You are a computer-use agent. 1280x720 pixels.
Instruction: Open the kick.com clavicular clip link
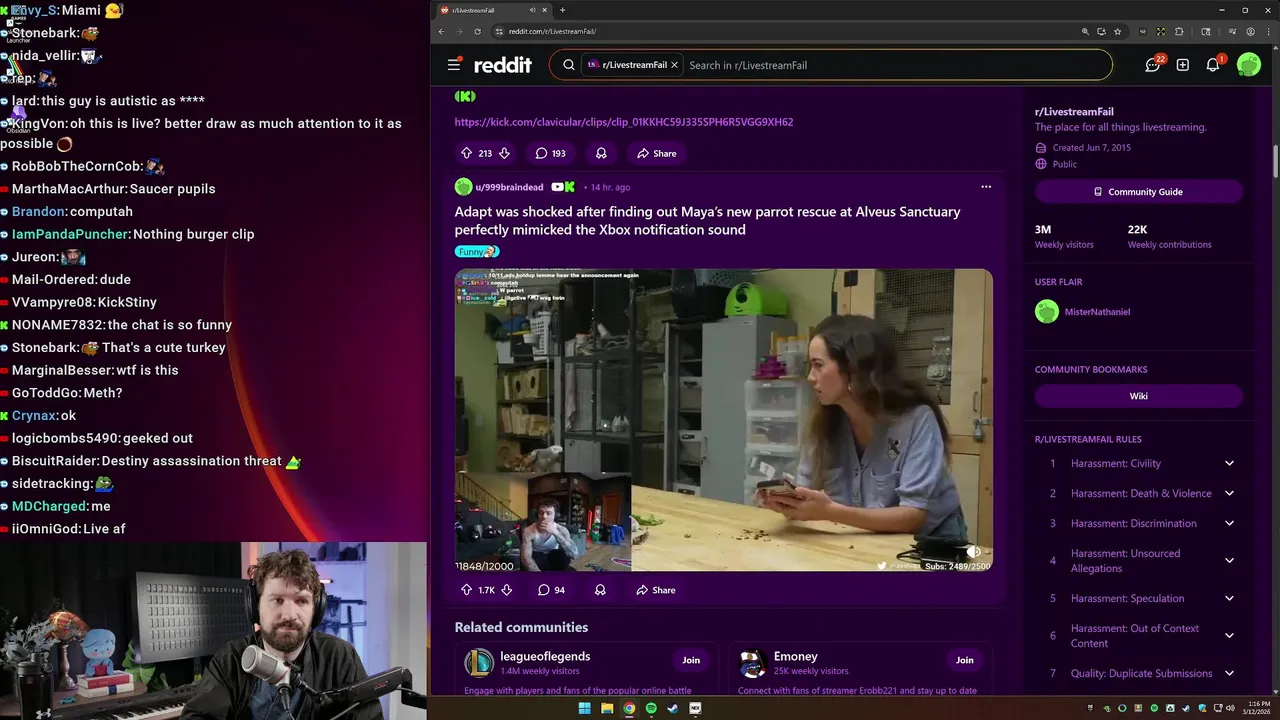(624, 122)
